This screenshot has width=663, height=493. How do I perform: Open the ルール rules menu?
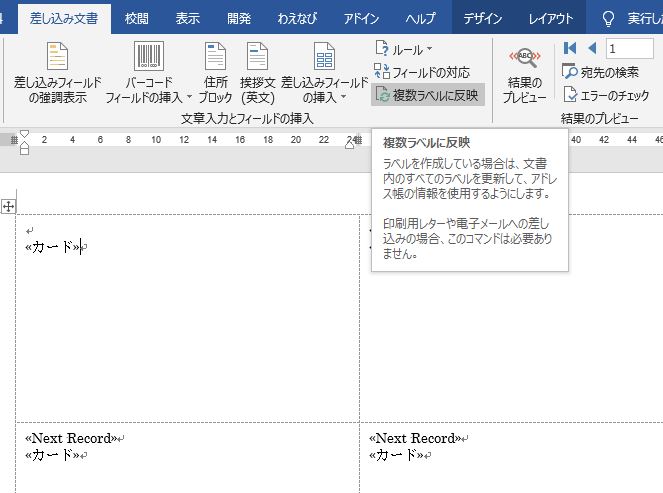(404, 49)
